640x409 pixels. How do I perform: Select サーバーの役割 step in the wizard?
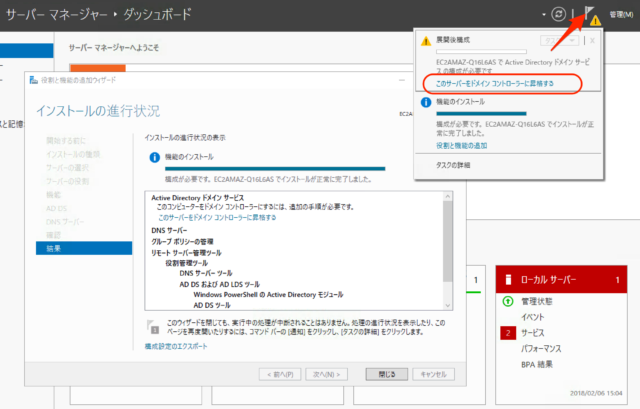click(67, 181)
